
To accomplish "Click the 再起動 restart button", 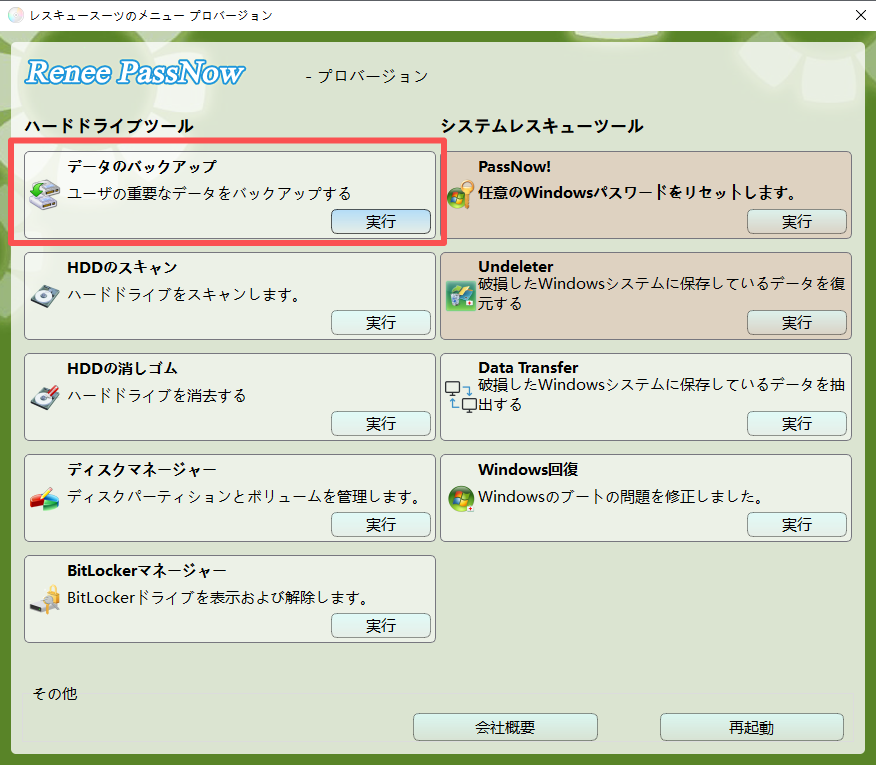I will 751,727.
